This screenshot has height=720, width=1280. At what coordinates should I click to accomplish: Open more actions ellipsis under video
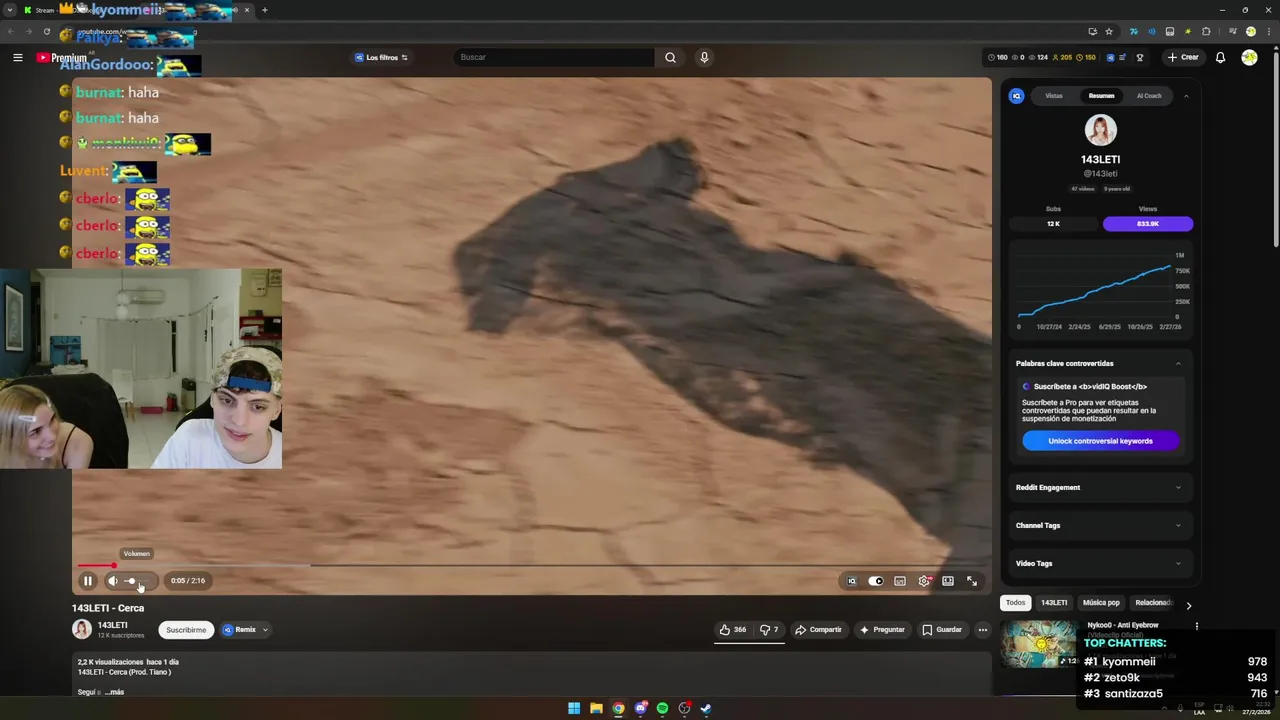pyautogui.click(x=983, y=630)
